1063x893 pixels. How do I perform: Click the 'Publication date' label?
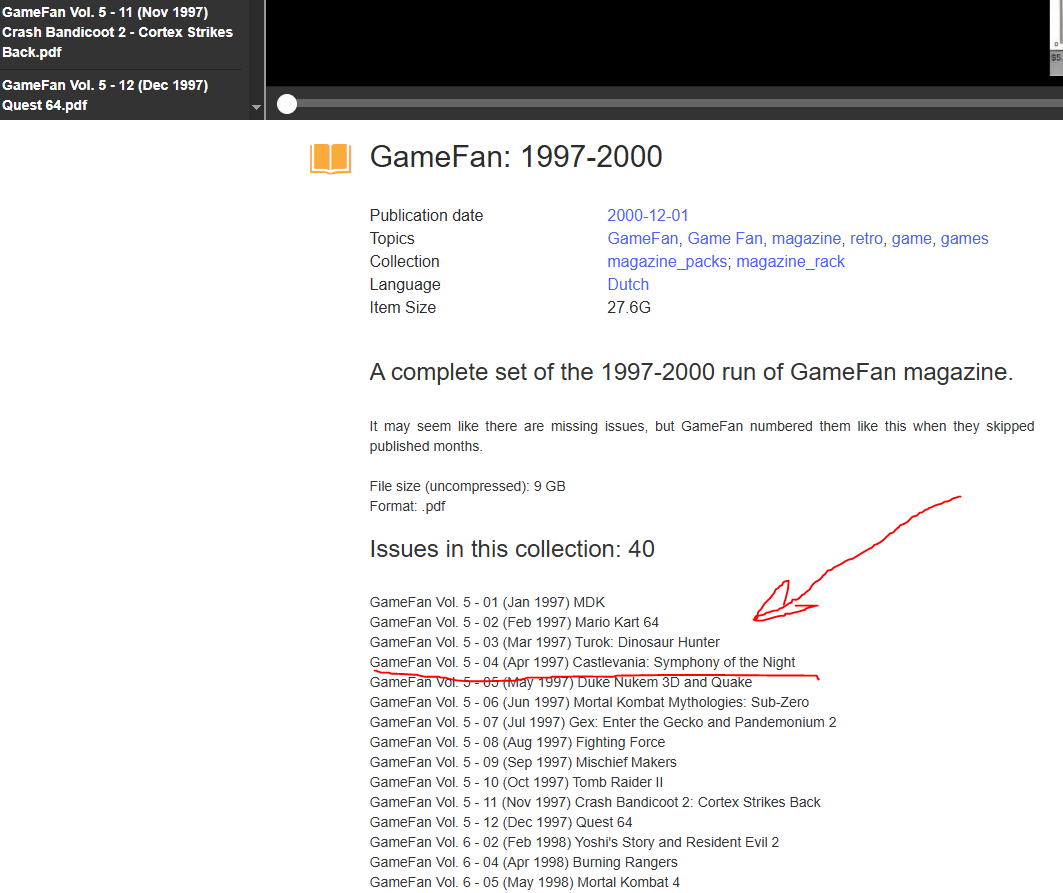coord(426,216)
